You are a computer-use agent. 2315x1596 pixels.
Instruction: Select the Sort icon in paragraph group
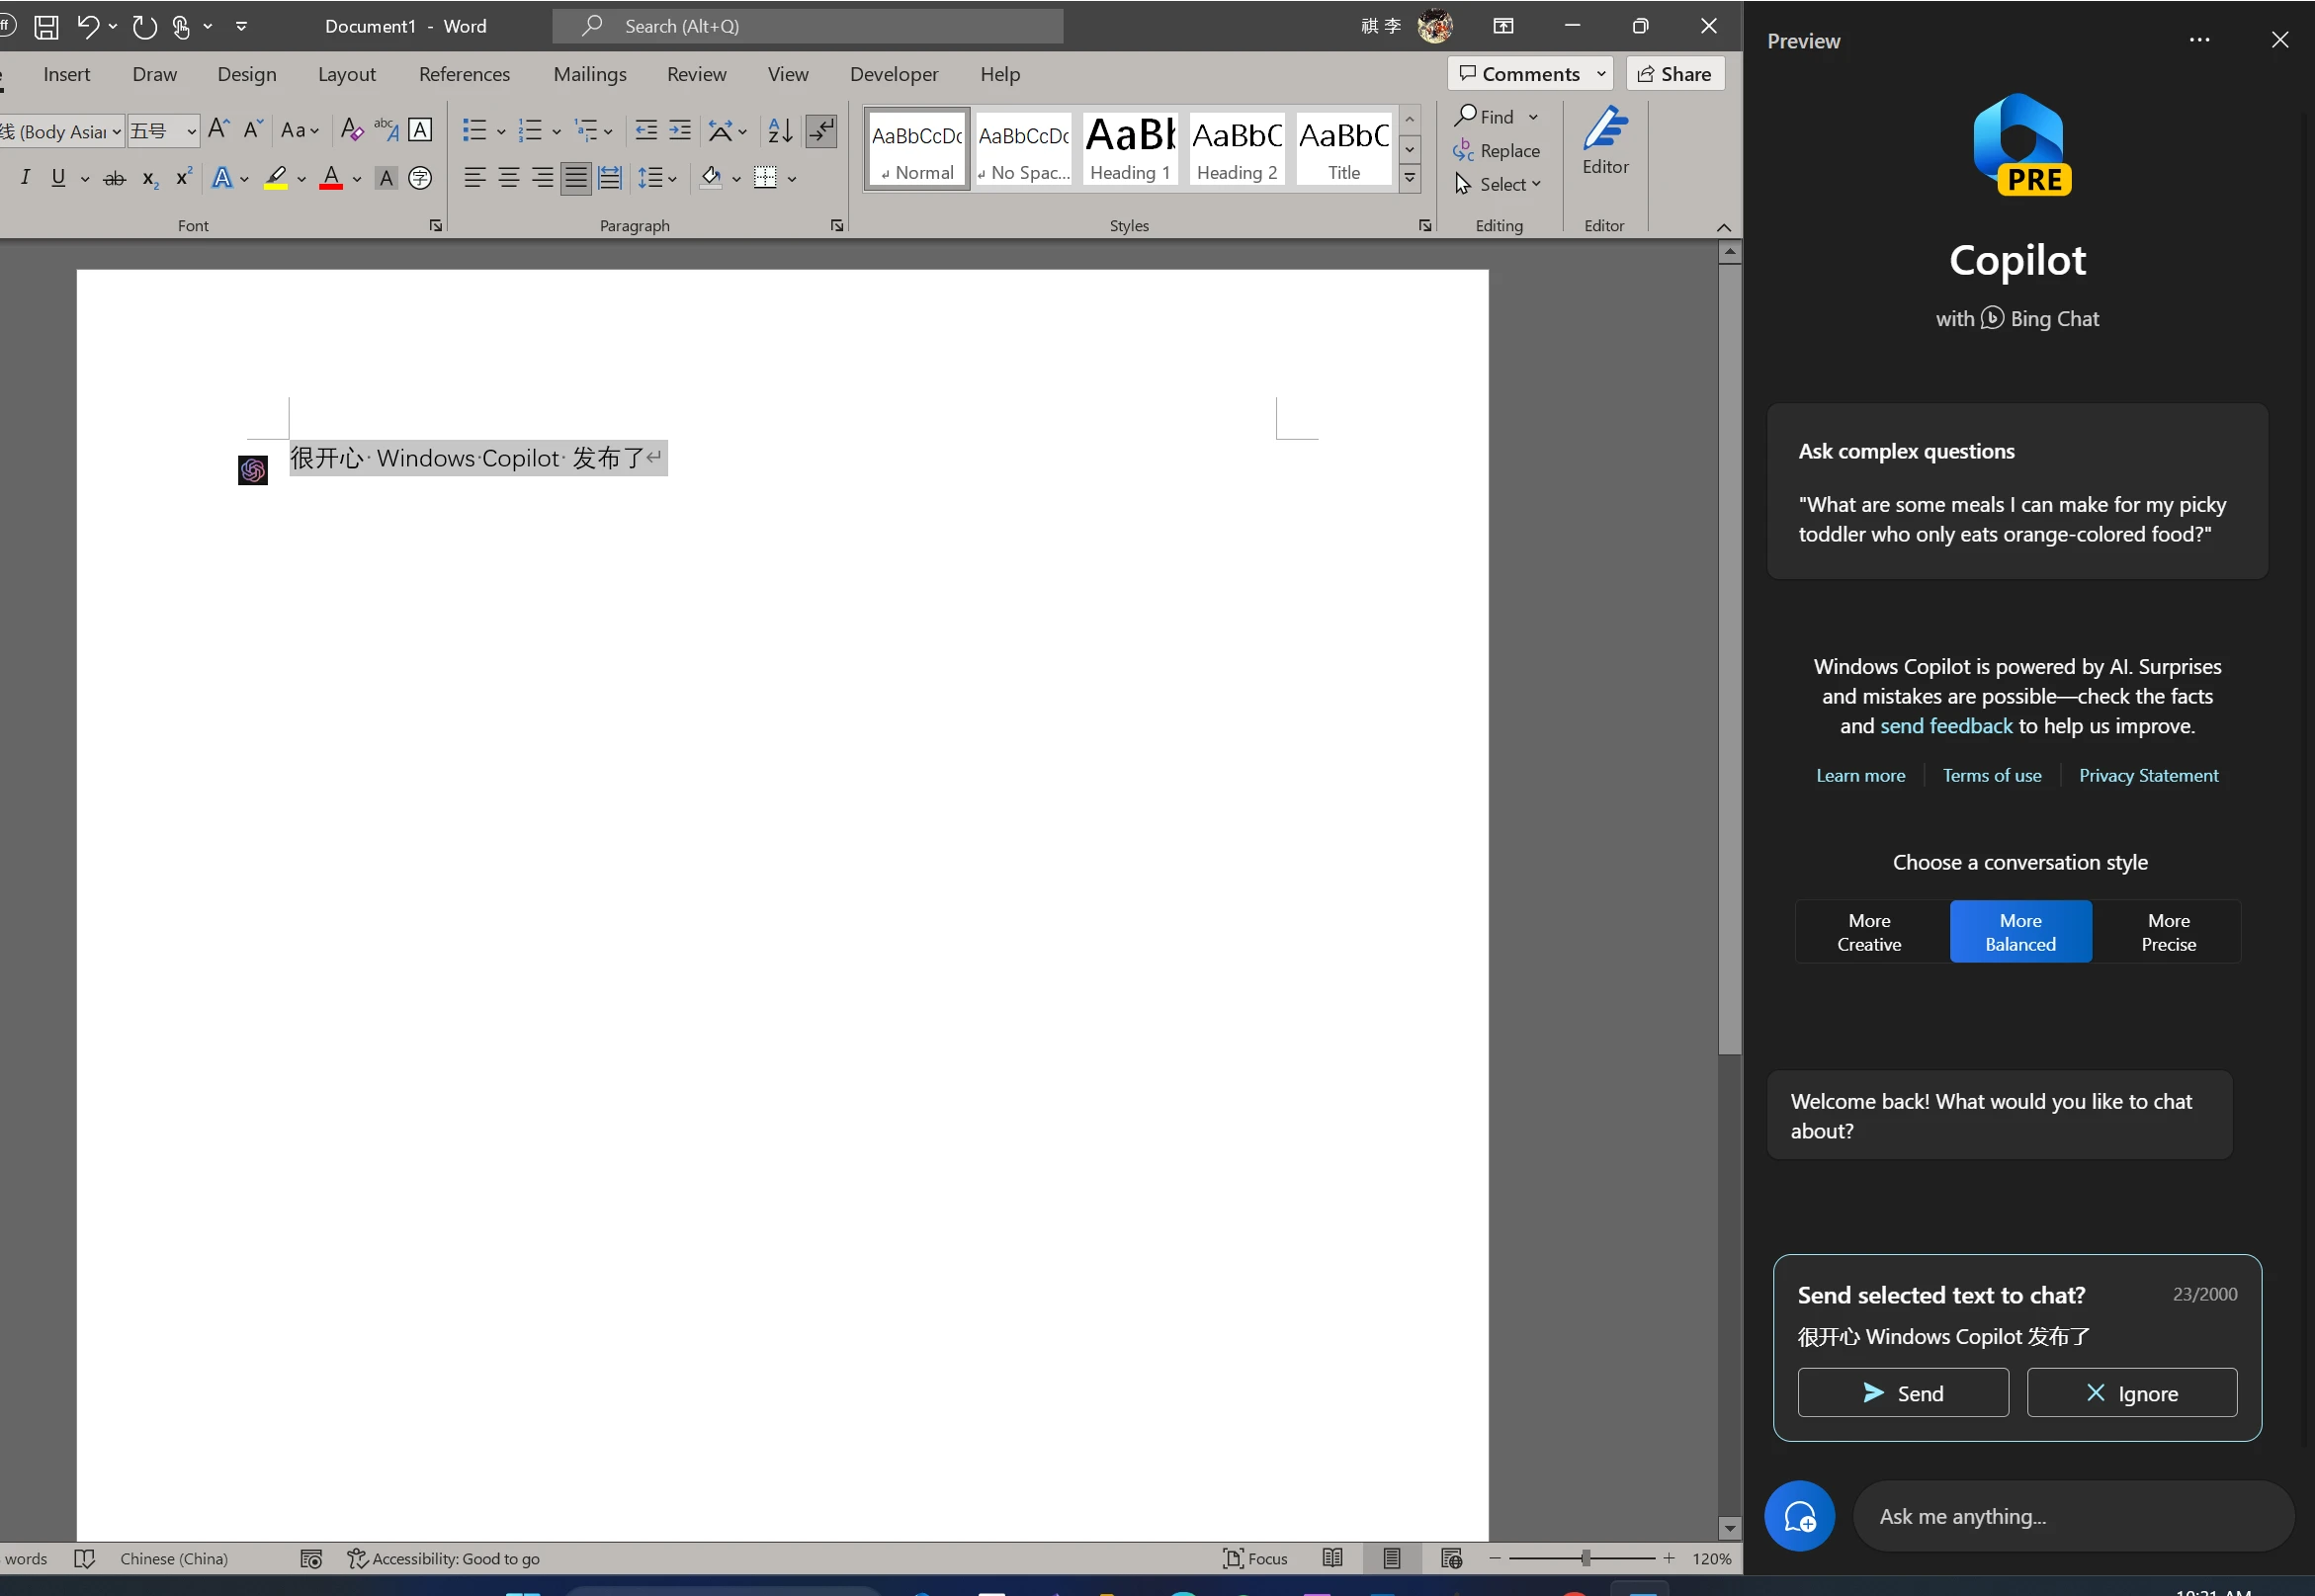[x=779, y=130]
